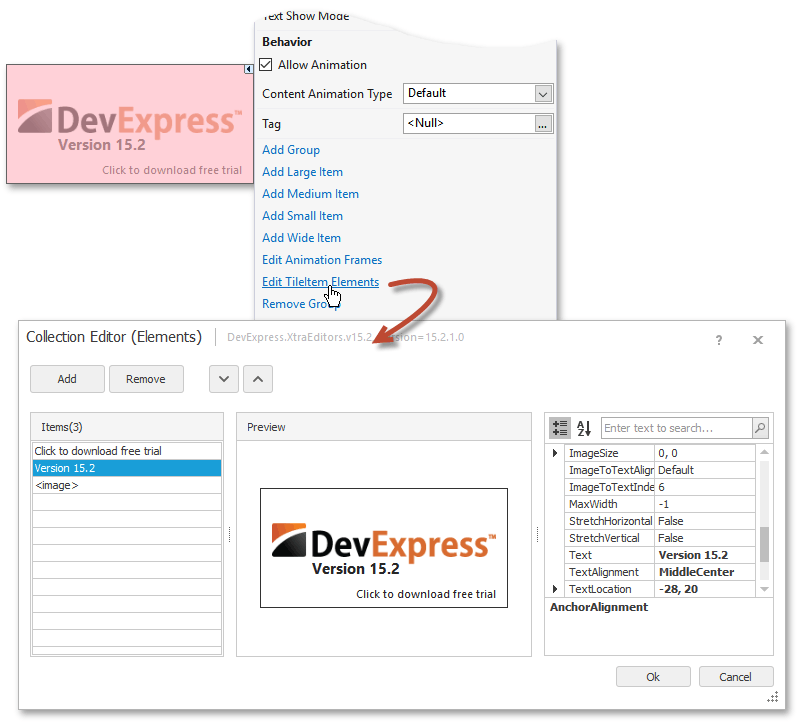
Task: Click the dialog resize grip
Action: pyautogui.click(x=773, y=697)
